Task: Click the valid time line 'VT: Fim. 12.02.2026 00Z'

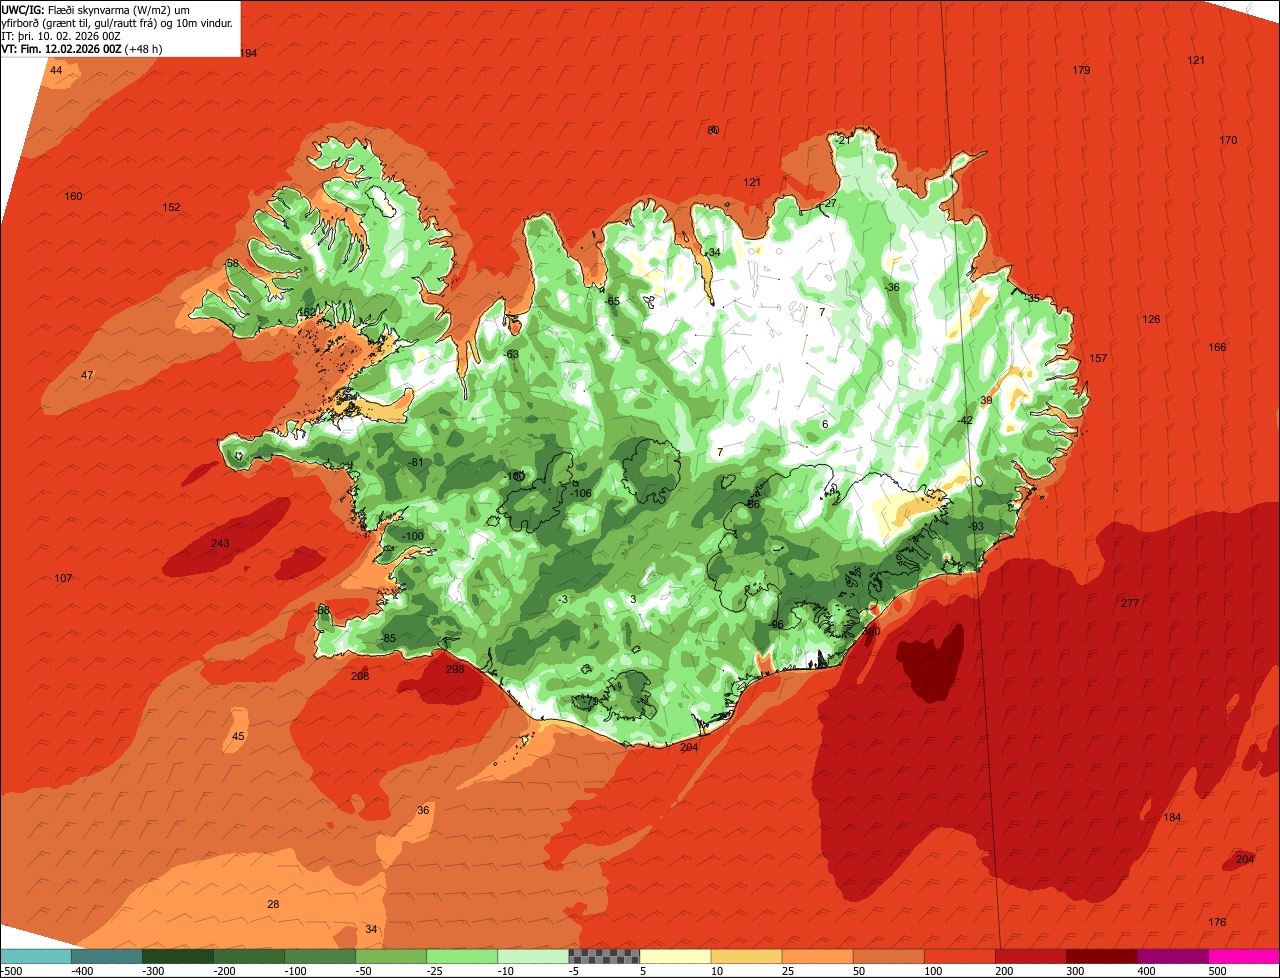Action: 61,48
